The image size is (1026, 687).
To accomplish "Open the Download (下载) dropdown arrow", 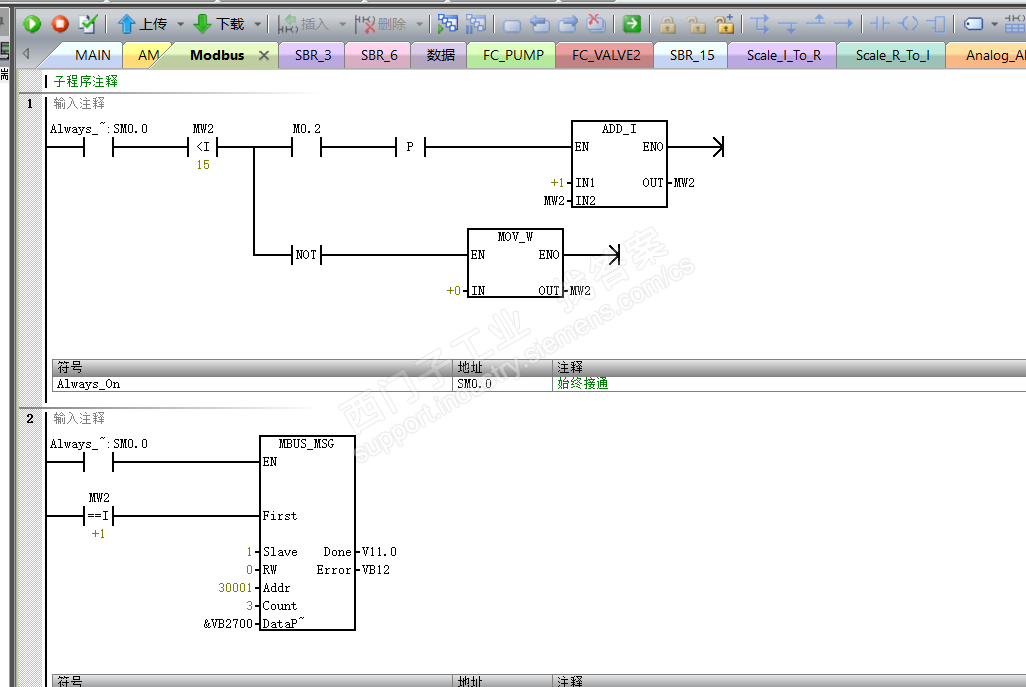I will pos(257,24).
